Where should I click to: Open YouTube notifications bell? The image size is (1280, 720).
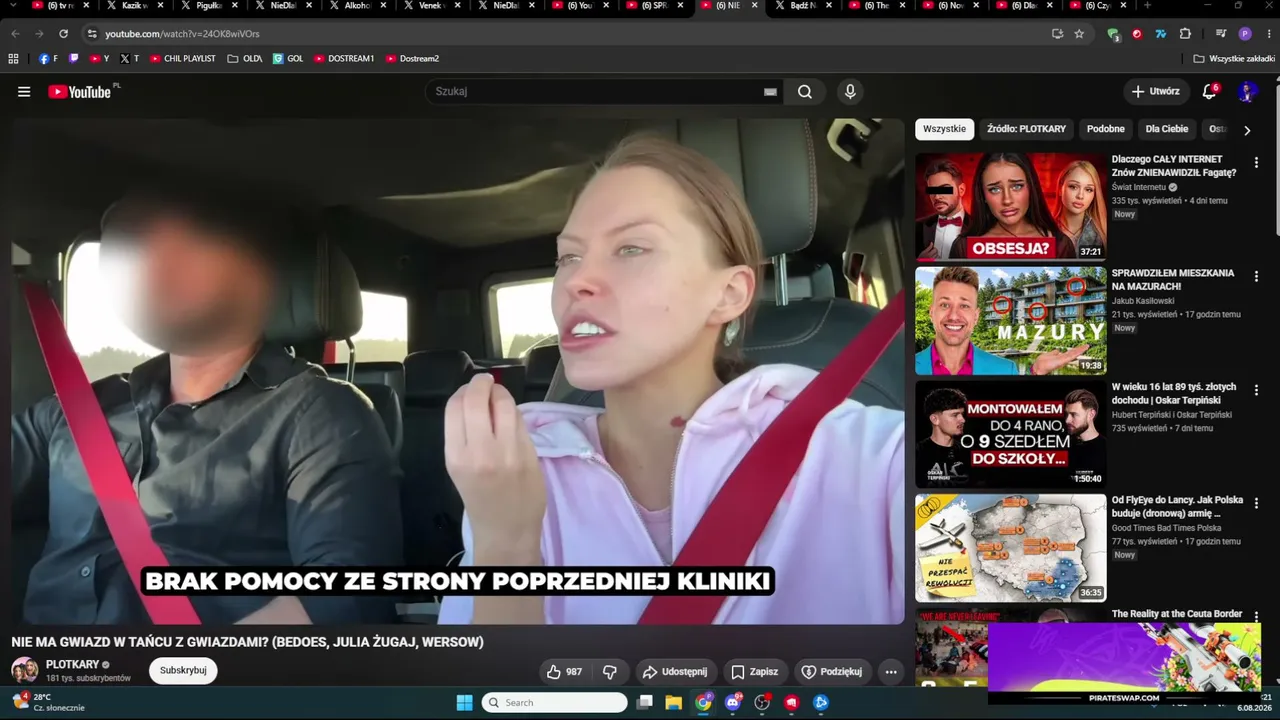pyautogui.click(x=1209, y=92)
